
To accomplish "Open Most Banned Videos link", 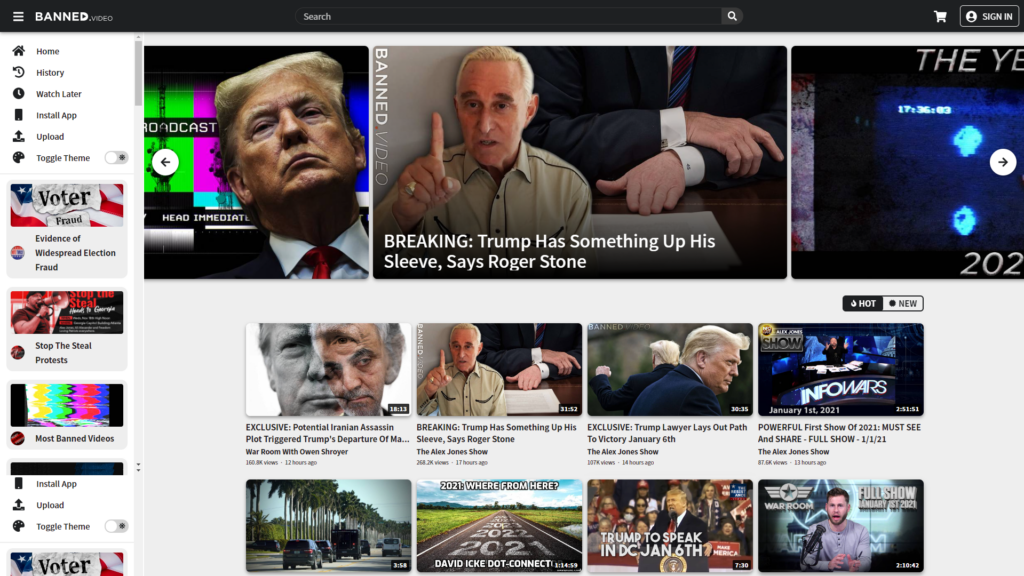I will [x=74, y=439].
